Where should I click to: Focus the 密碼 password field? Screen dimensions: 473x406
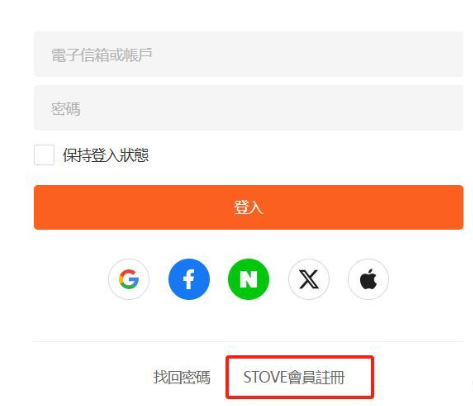pyautogui.click(x=249, y=108)
